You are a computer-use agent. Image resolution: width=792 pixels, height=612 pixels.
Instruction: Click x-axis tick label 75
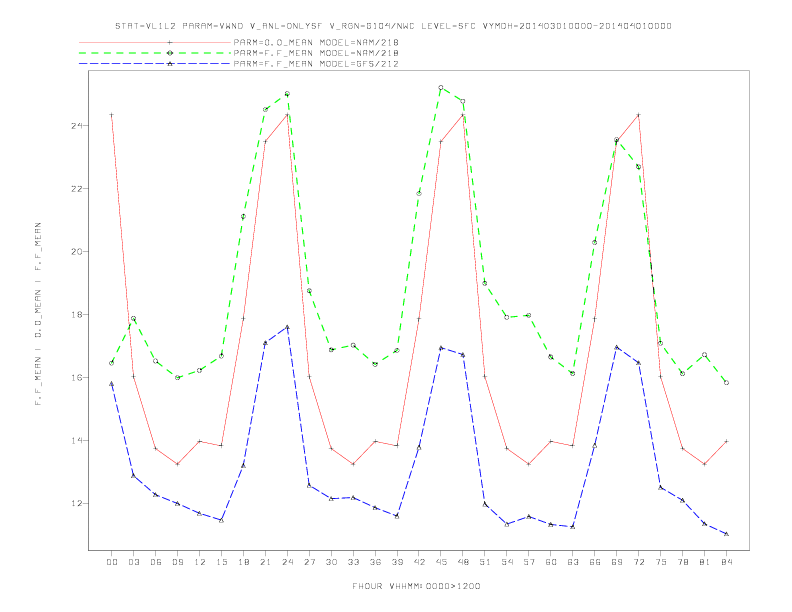click(661, 562)
